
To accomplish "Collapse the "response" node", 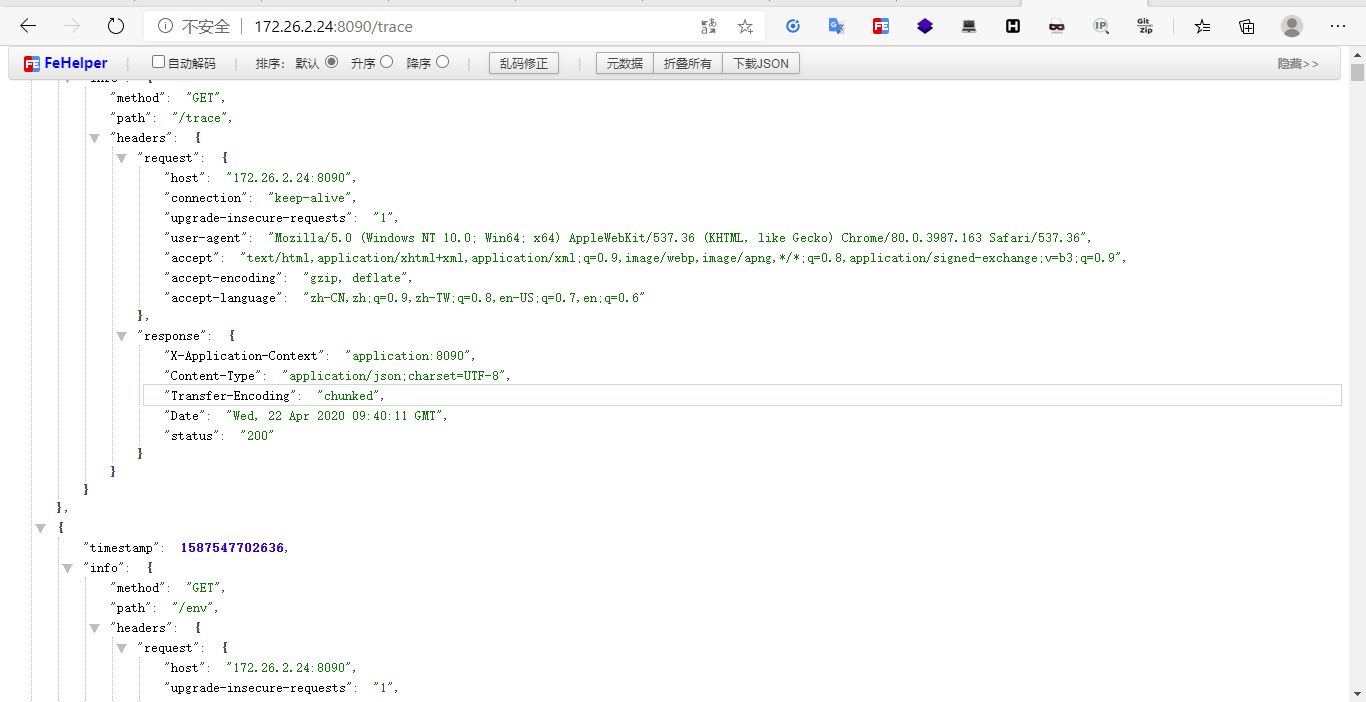I will pyautogui.click(x=122, y=336).
